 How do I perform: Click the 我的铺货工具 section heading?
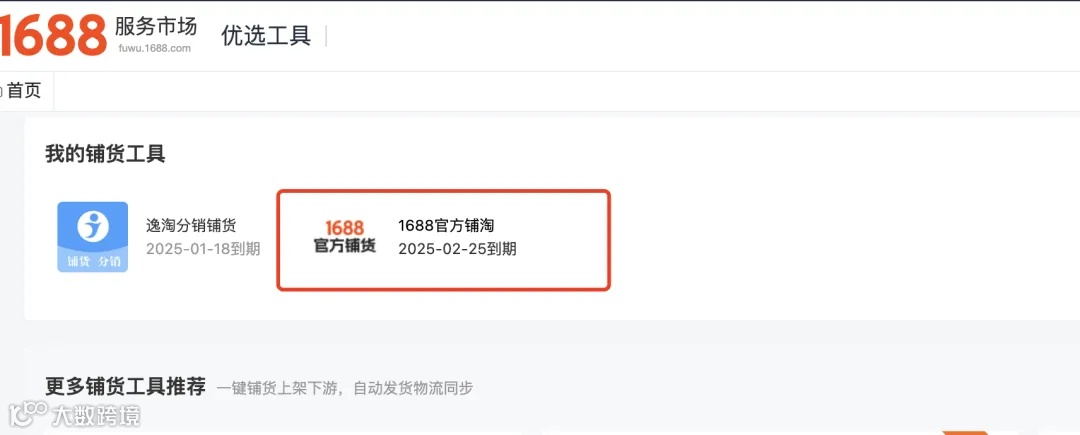[105, 153]
